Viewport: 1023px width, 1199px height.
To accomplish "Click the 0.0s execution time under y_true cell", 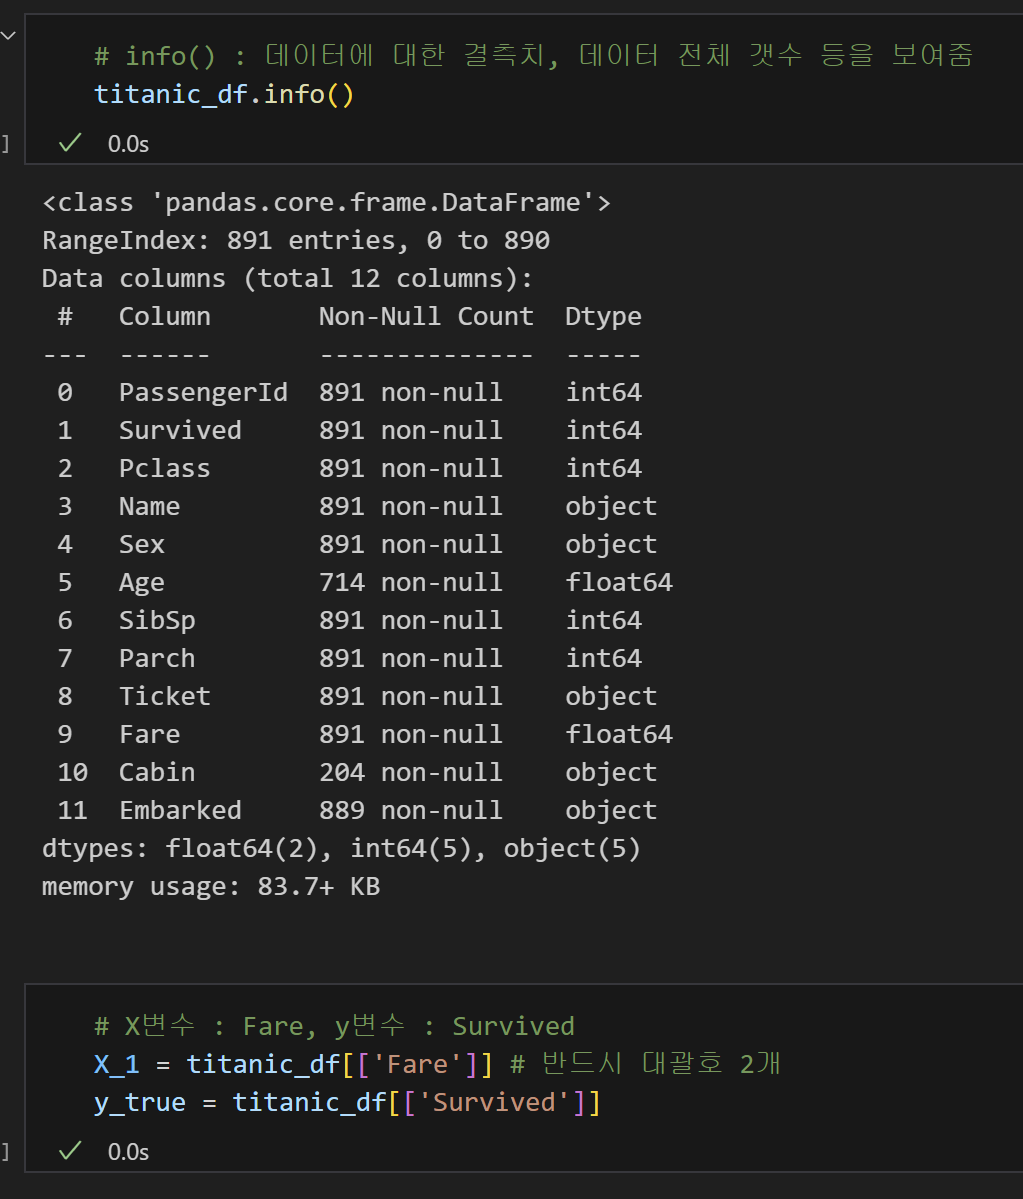I will pos(128,1152).
